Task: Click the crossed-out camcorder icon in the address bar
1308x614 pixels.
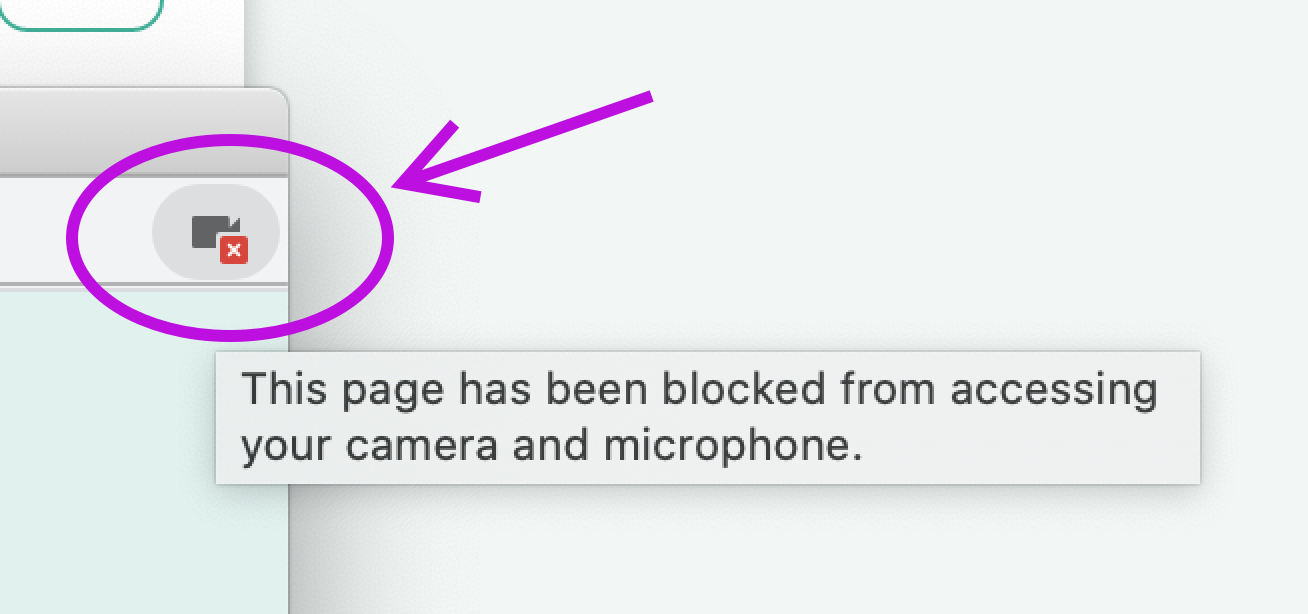Action: pyautogui.click(x=215, y=232)
